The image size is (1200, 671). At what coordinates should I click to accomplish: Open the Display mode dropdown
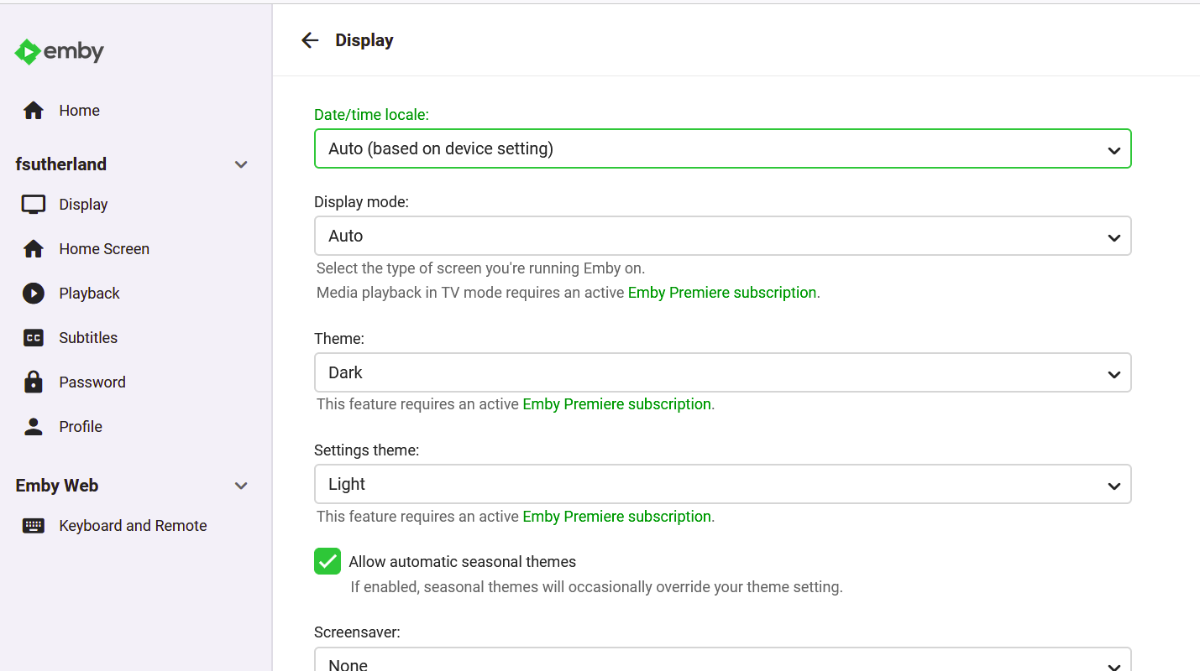point(722,236)
